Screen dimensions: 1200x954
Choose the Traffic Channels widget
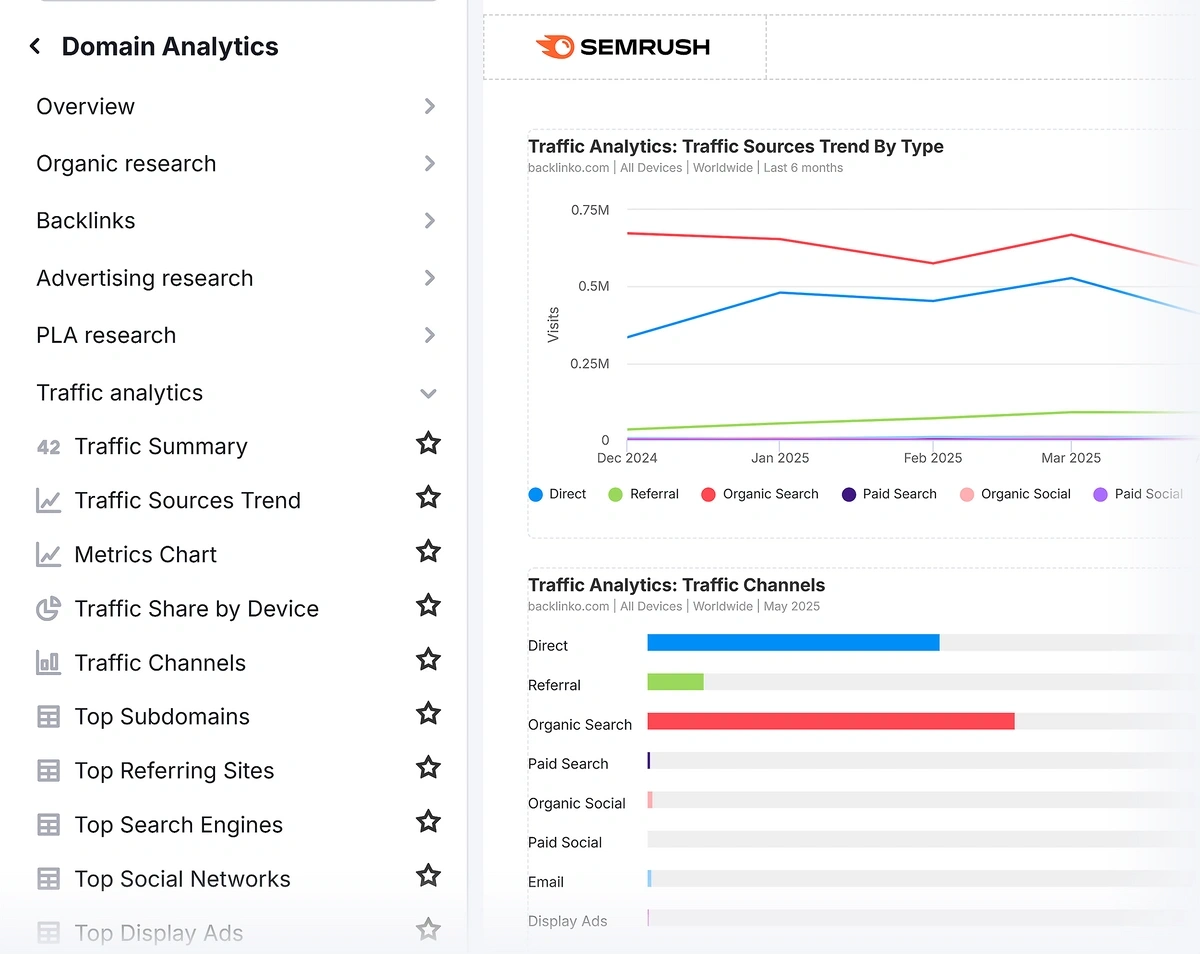pos(160,663)
